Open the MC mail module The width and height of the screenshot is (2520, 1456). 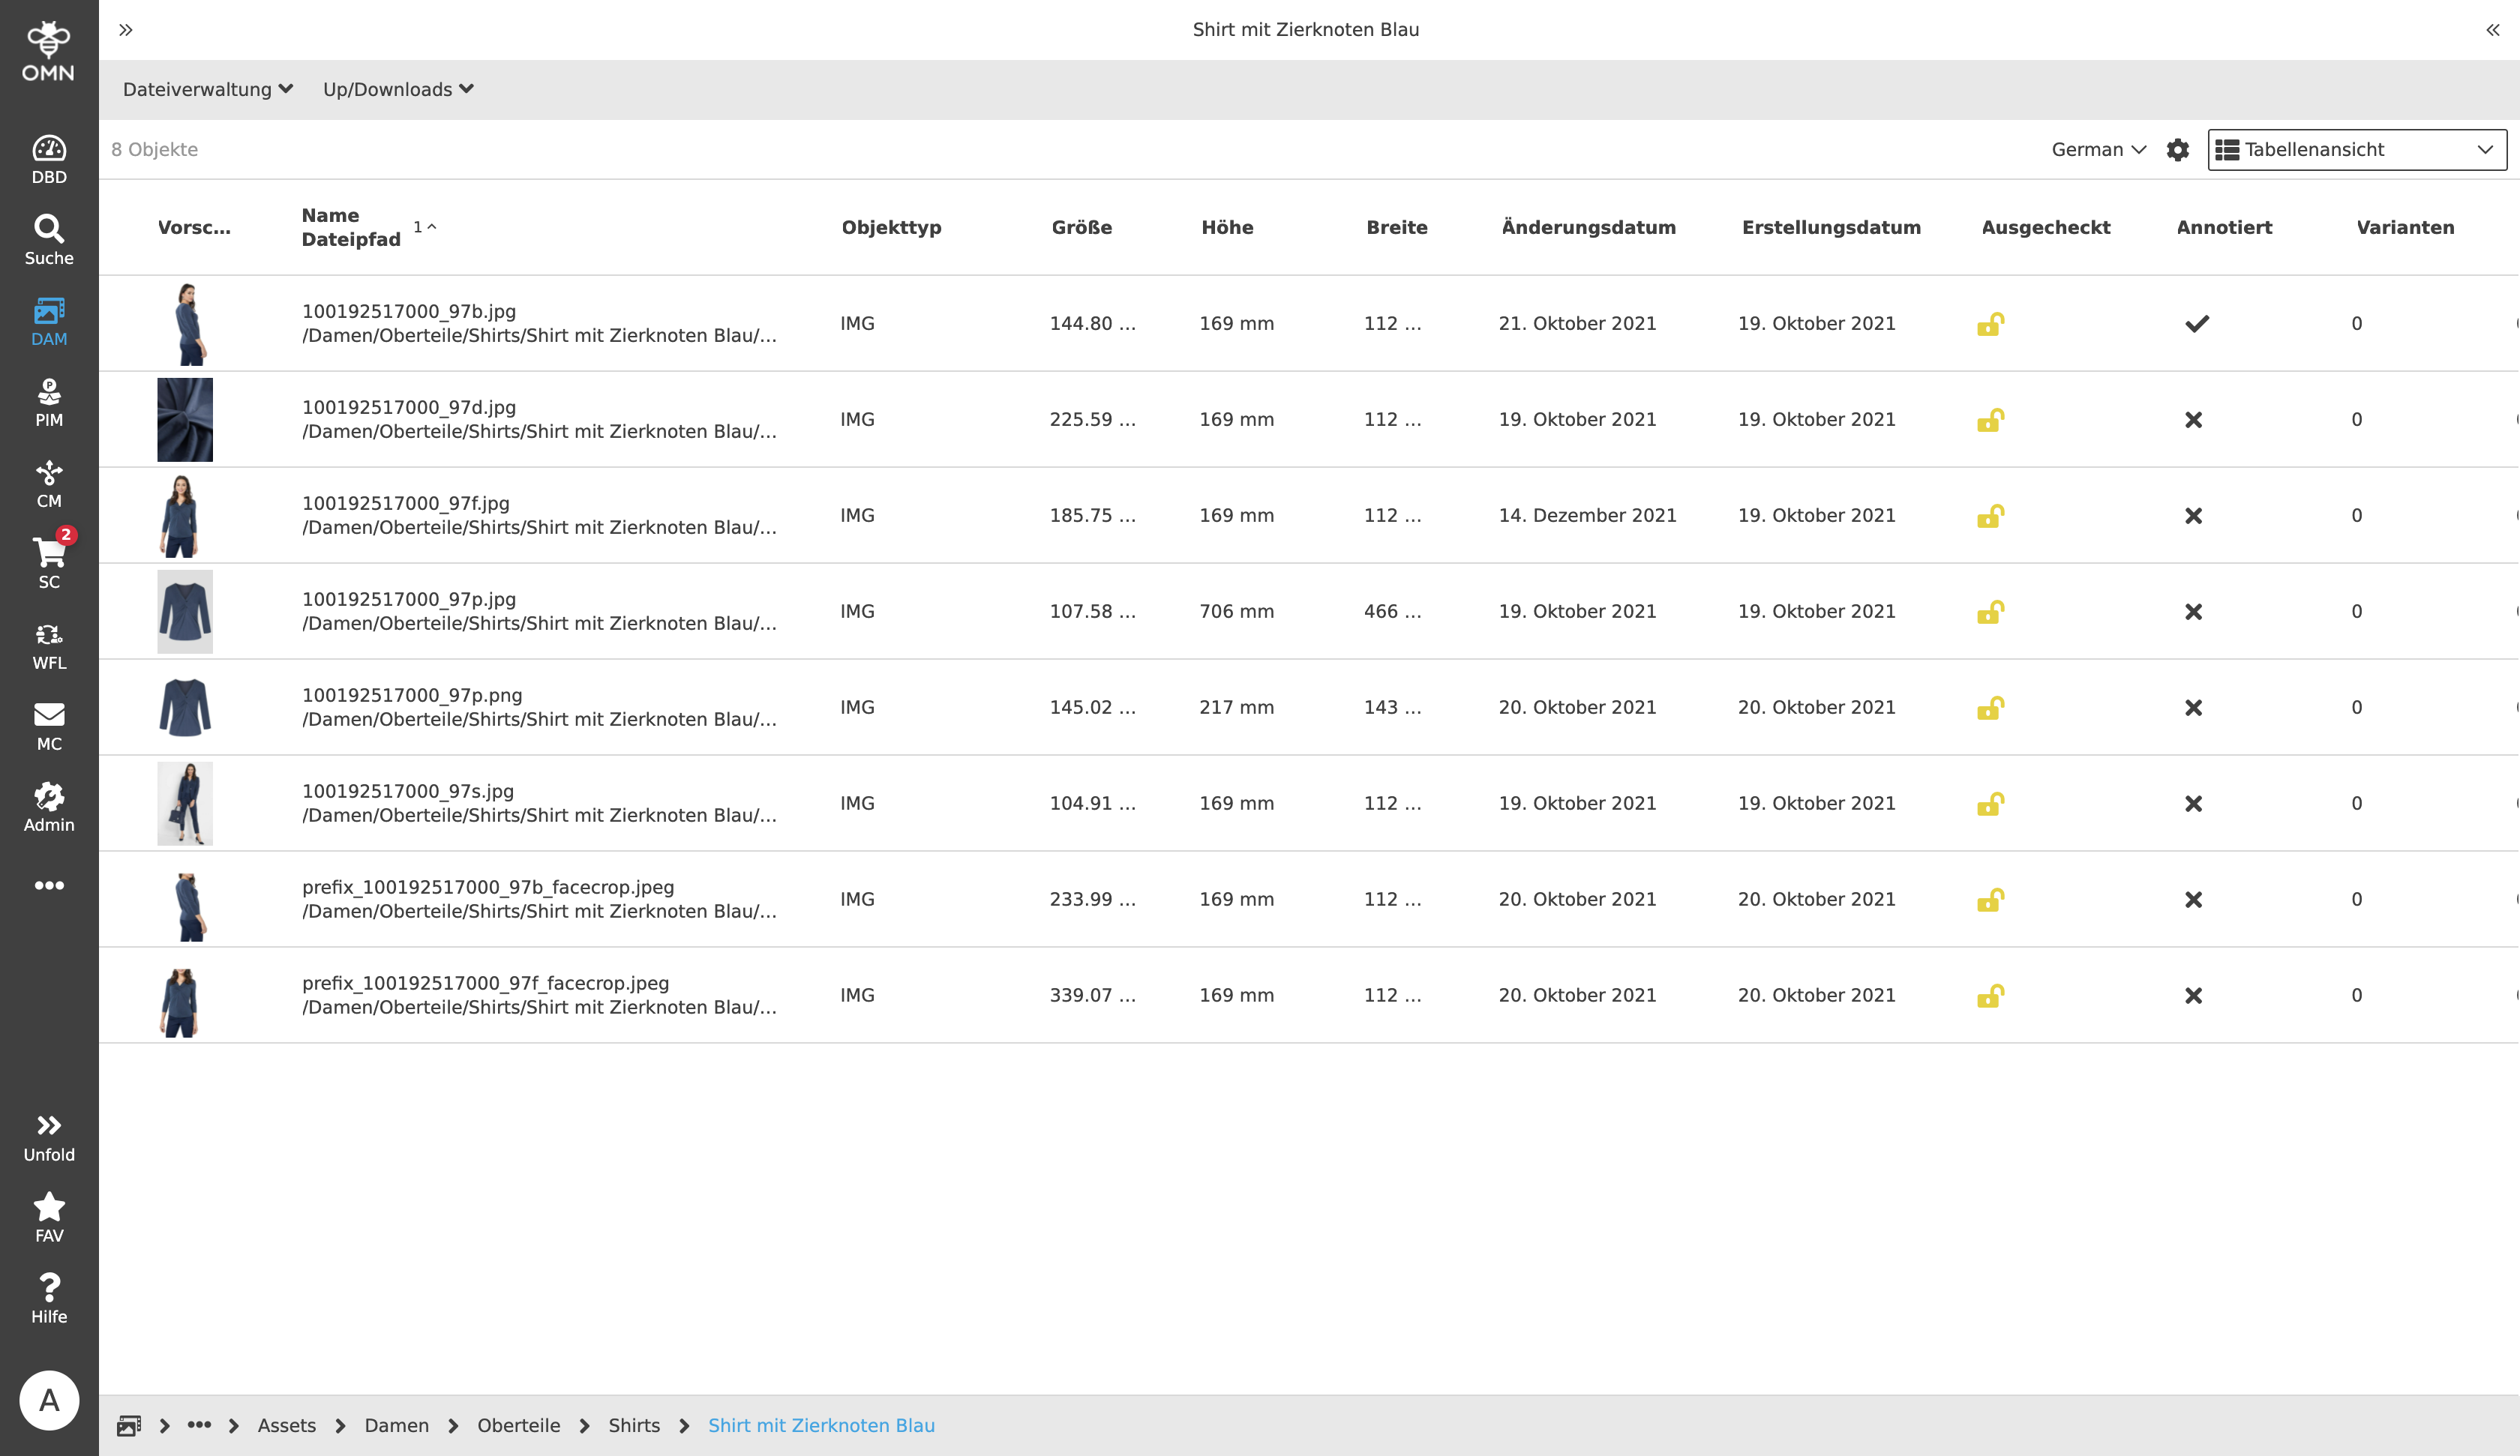(49, 726)
